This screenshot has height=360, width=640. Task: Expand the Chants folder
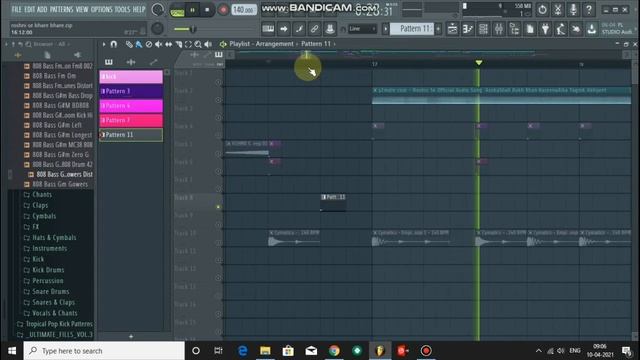(x=42, y=195)
